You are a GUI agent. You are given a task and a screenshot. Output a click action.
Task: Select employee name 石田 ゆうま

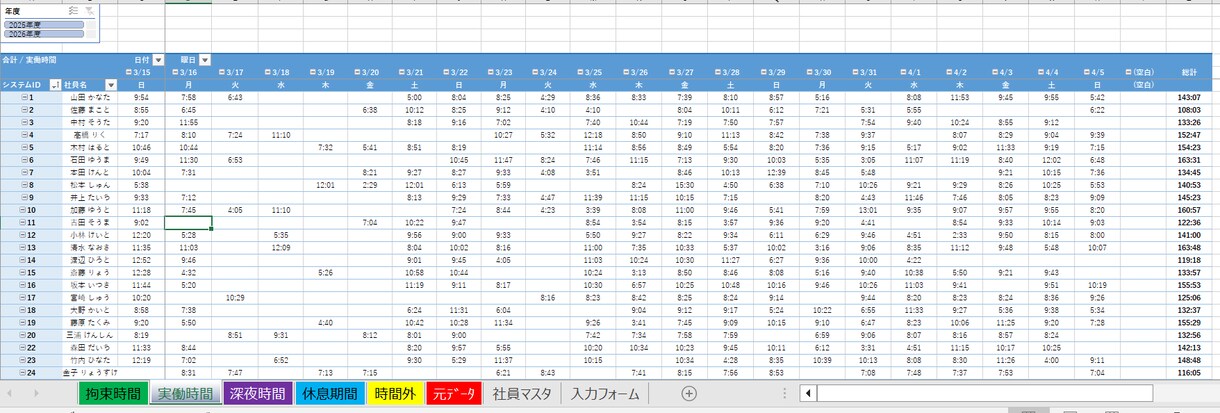pos(90,160)
